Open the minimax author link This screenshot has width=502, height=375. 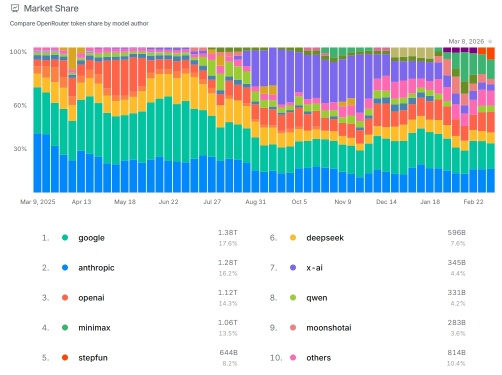(x=94, y=328)
